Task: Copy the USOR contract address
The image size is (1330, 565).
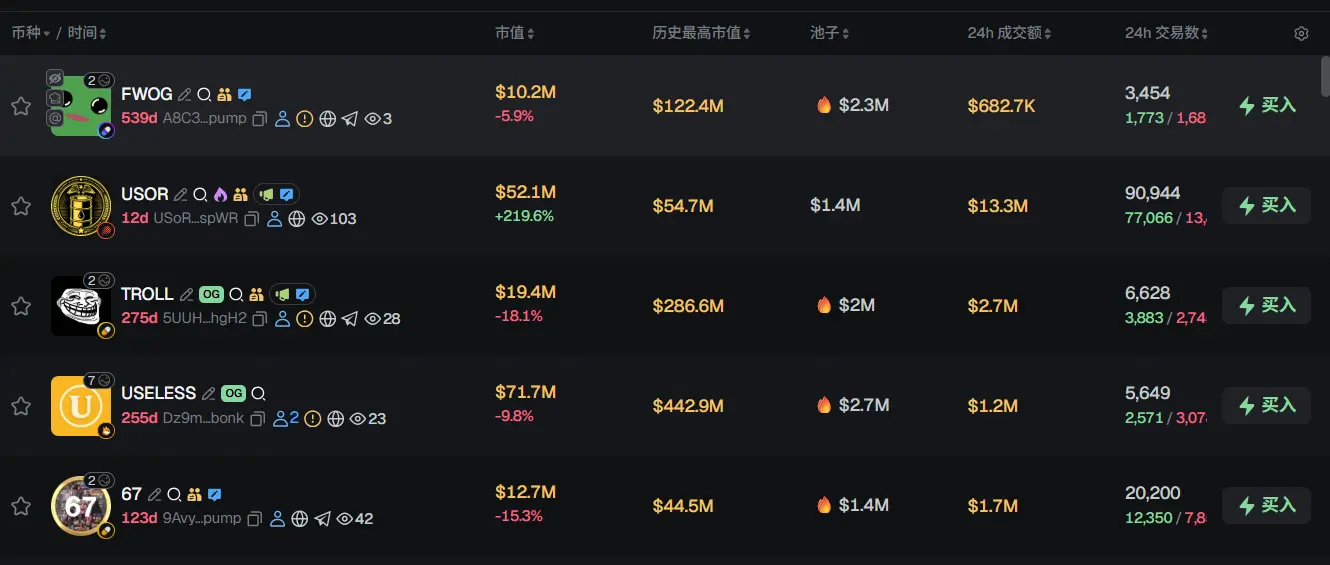Action: click(x=251, y=219)
